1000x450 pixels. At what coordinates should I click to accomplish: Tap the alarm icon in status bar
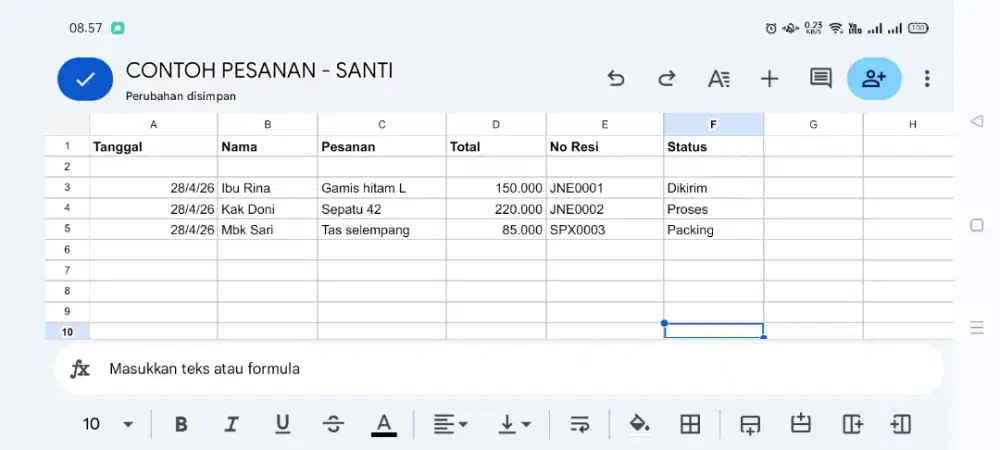coord(771,28)
